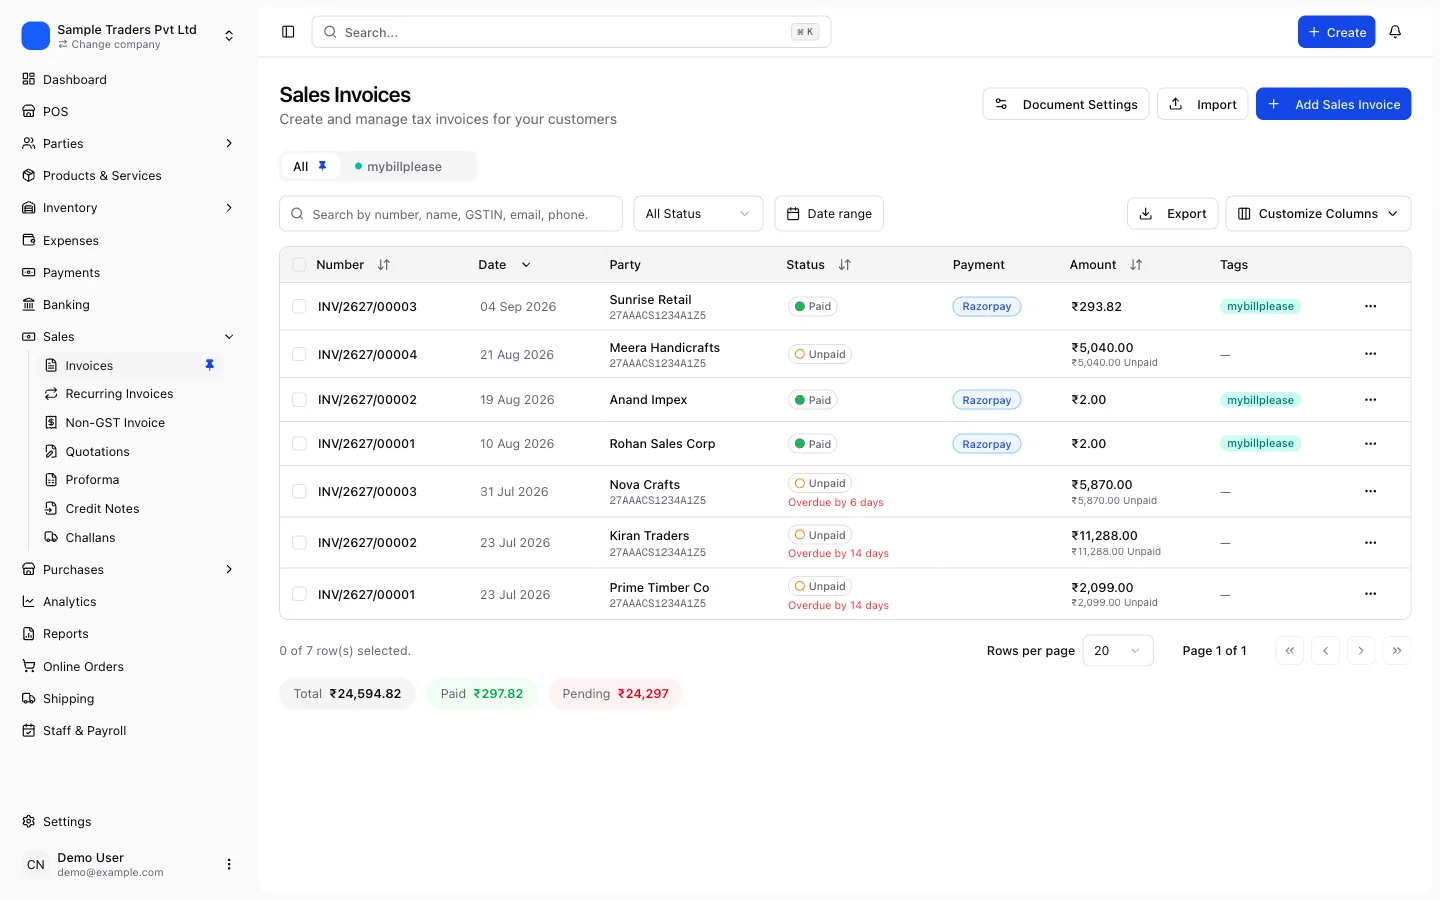Open user menu dots beside Demo User
Viewport: 1440px width, 900px height.
[x=229, y=864]
